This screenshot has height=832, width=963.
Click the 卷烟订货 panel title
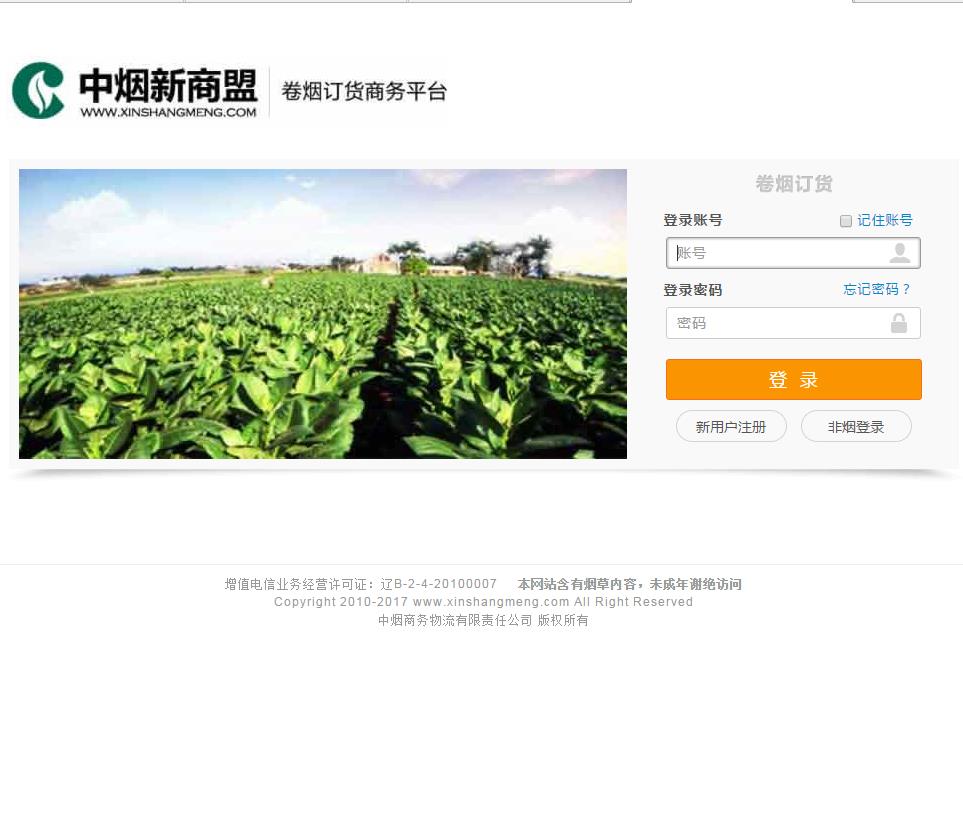tap(793, 184)
